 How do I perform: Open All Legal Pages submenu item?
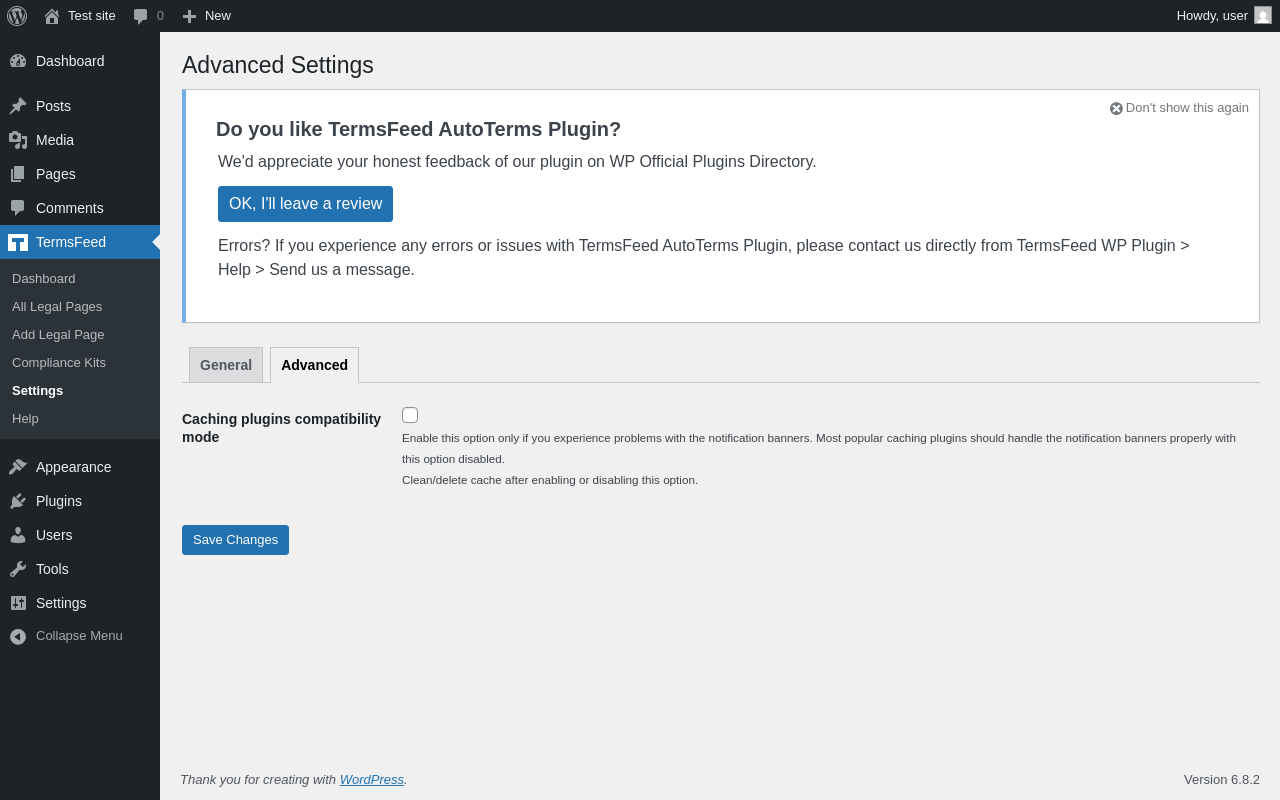(x=57, y=307)
